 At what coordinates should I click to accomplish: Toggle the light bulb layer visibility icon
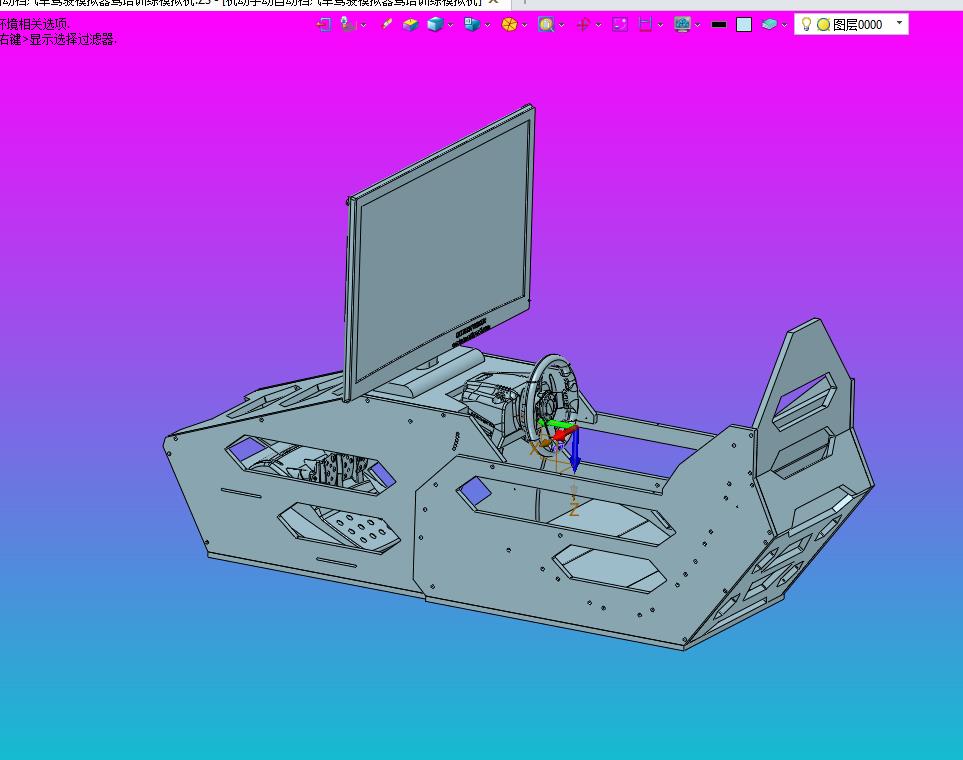coord(806,25)
